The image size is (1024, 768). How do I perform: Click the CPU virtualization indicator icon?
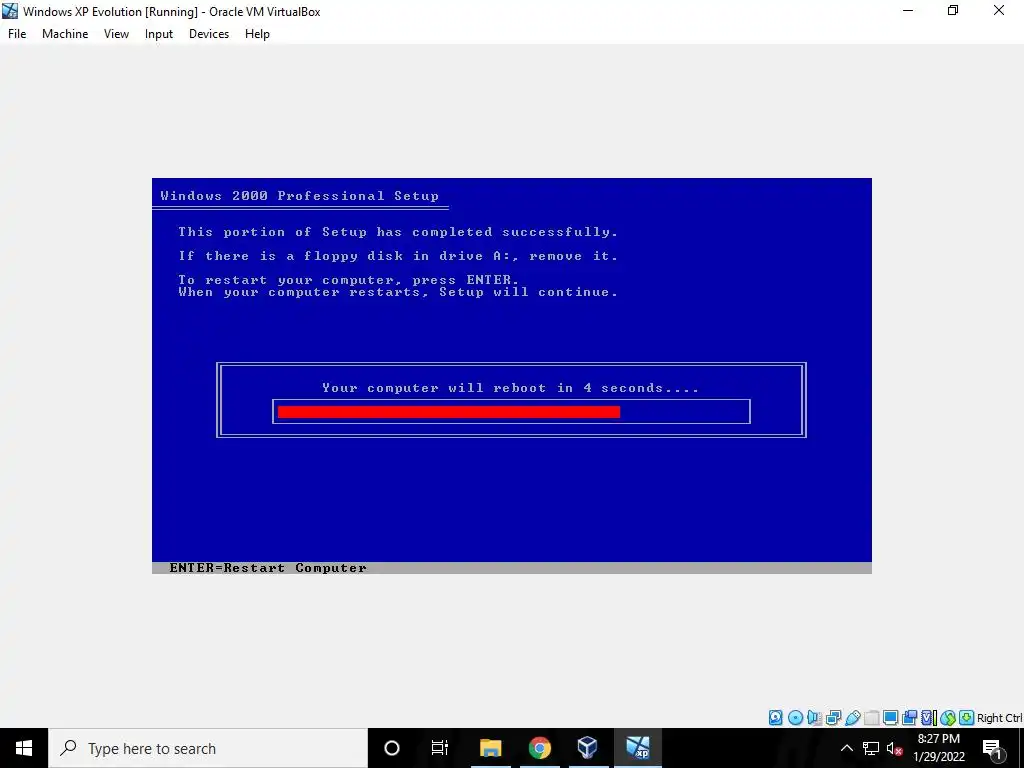[928, 718]
